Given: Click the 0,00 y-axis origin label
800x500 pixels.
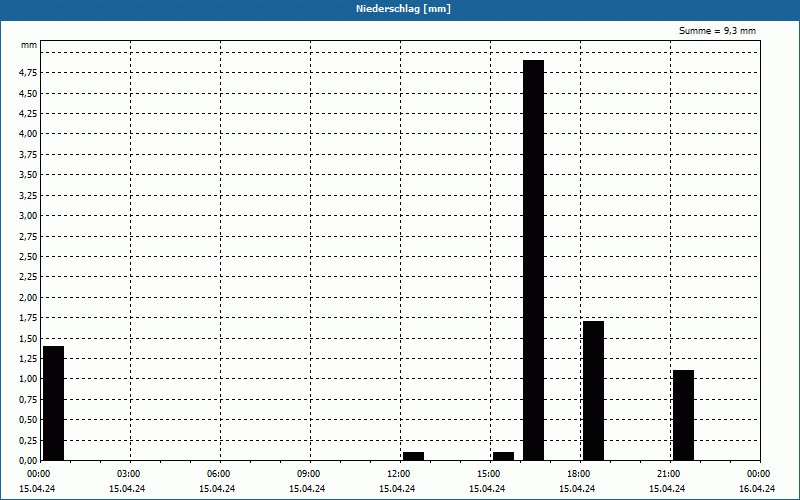Looking at the screenshot, I should coord(28,461).
